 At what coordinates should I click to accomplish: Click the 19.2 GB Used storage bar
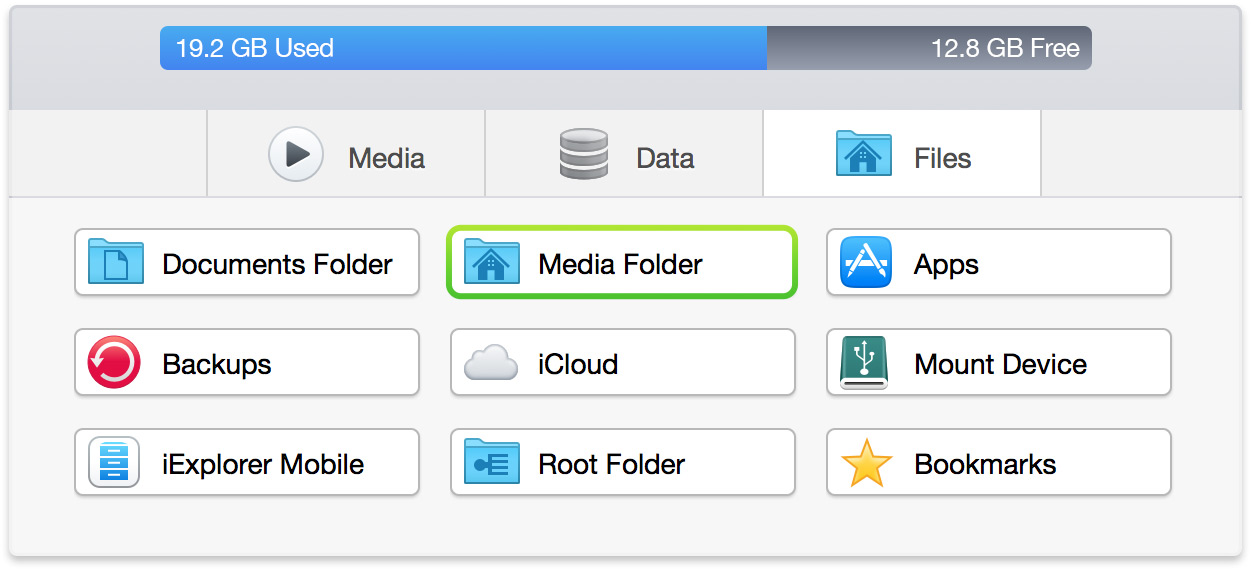click(462, 48)
